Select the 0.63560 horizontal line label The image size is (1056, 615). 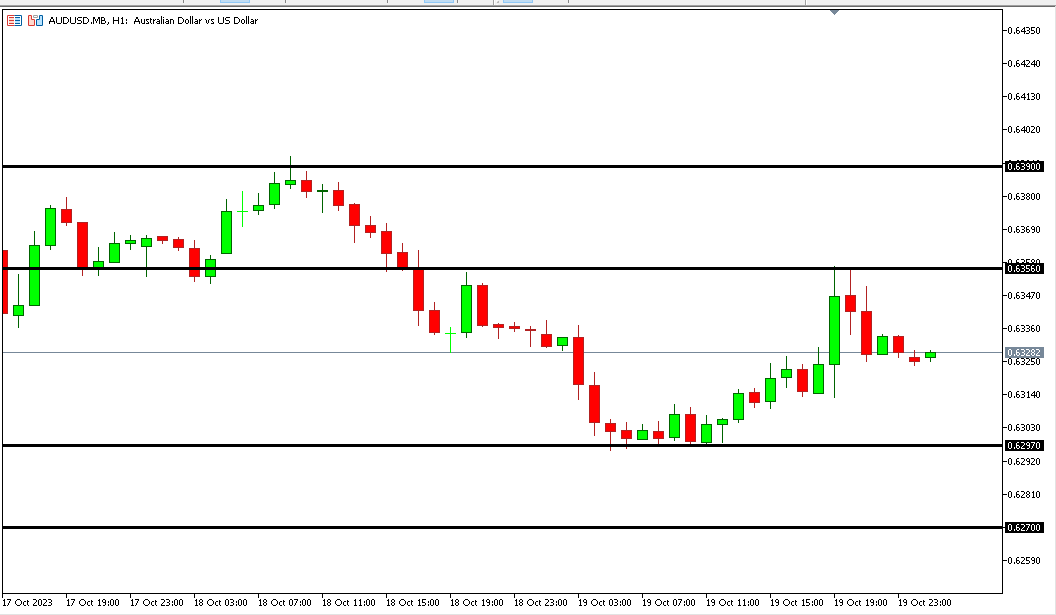1023,269
